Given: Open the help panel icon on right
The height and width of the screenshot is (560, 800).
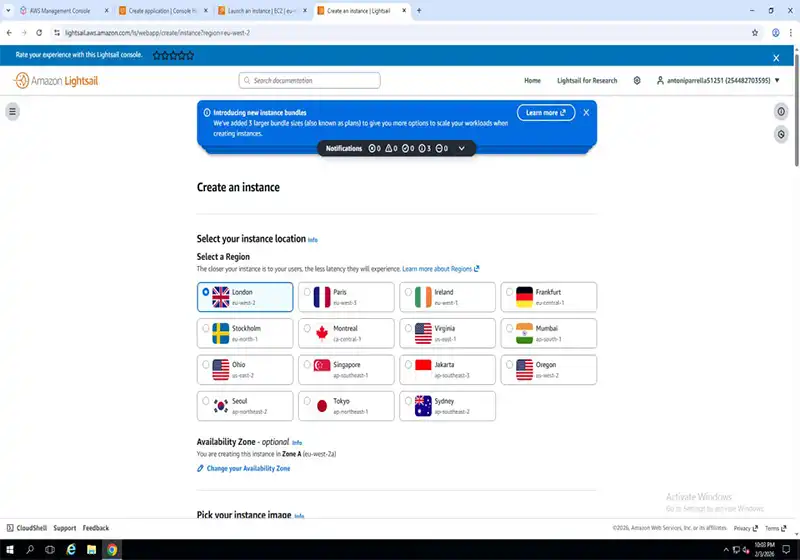Looking at the screenshot, I should pyautogui.click(x=781, y=112).
